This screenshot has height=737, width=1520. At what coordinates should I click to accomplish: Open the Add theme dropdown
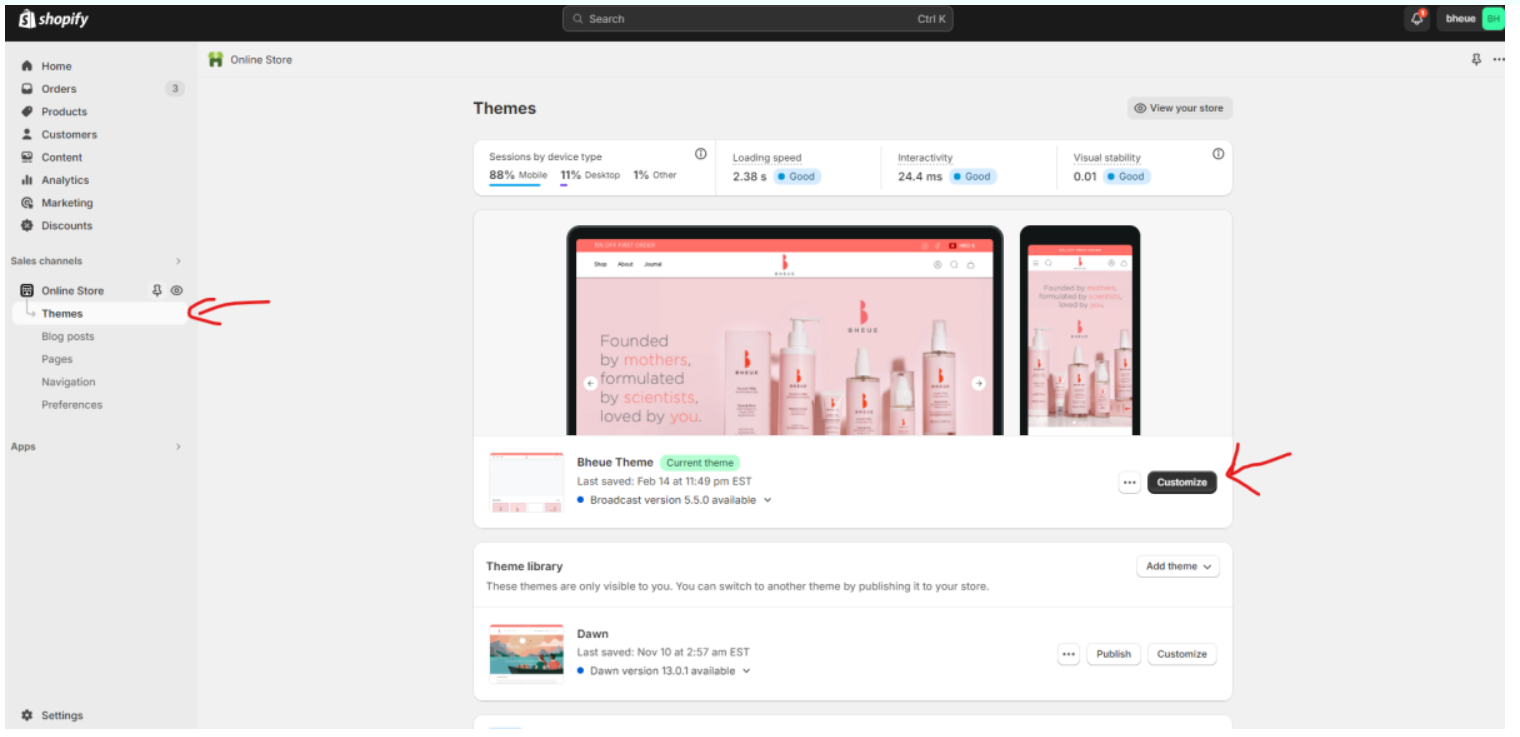pyautogui.click(x=1178, y=567)
